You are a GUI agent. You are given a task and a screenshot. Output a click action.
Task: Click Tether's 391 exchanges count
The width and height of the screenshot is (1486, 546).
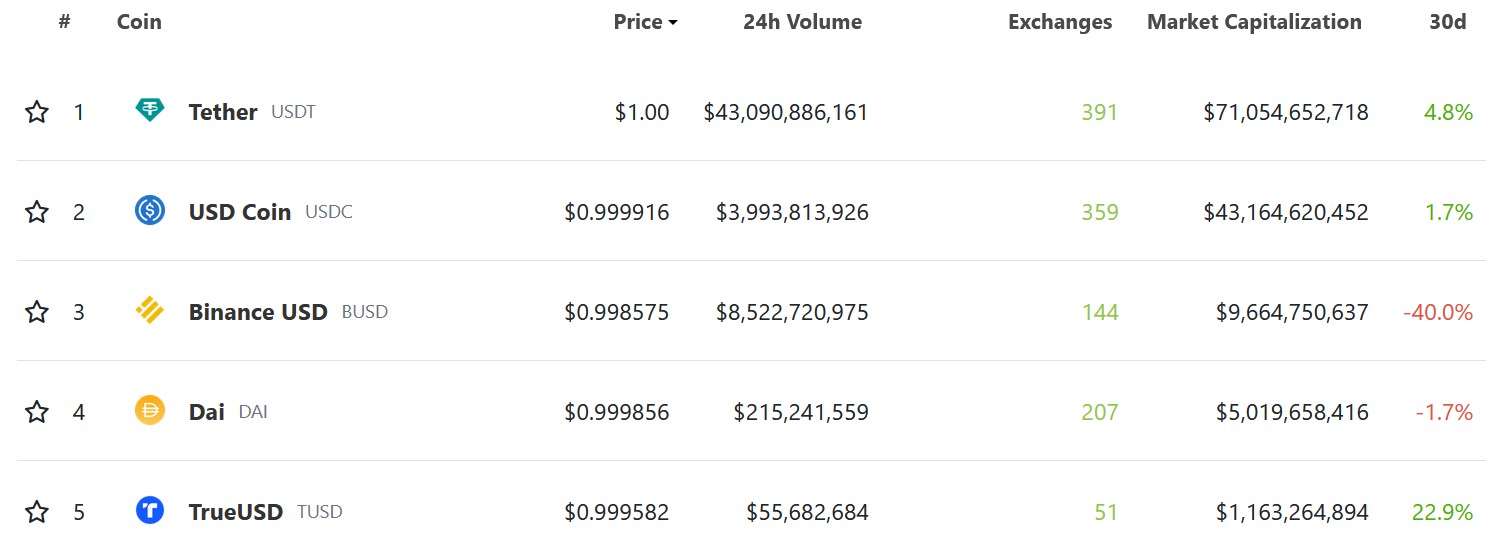pyautogui.click(x=1099, y=112)
